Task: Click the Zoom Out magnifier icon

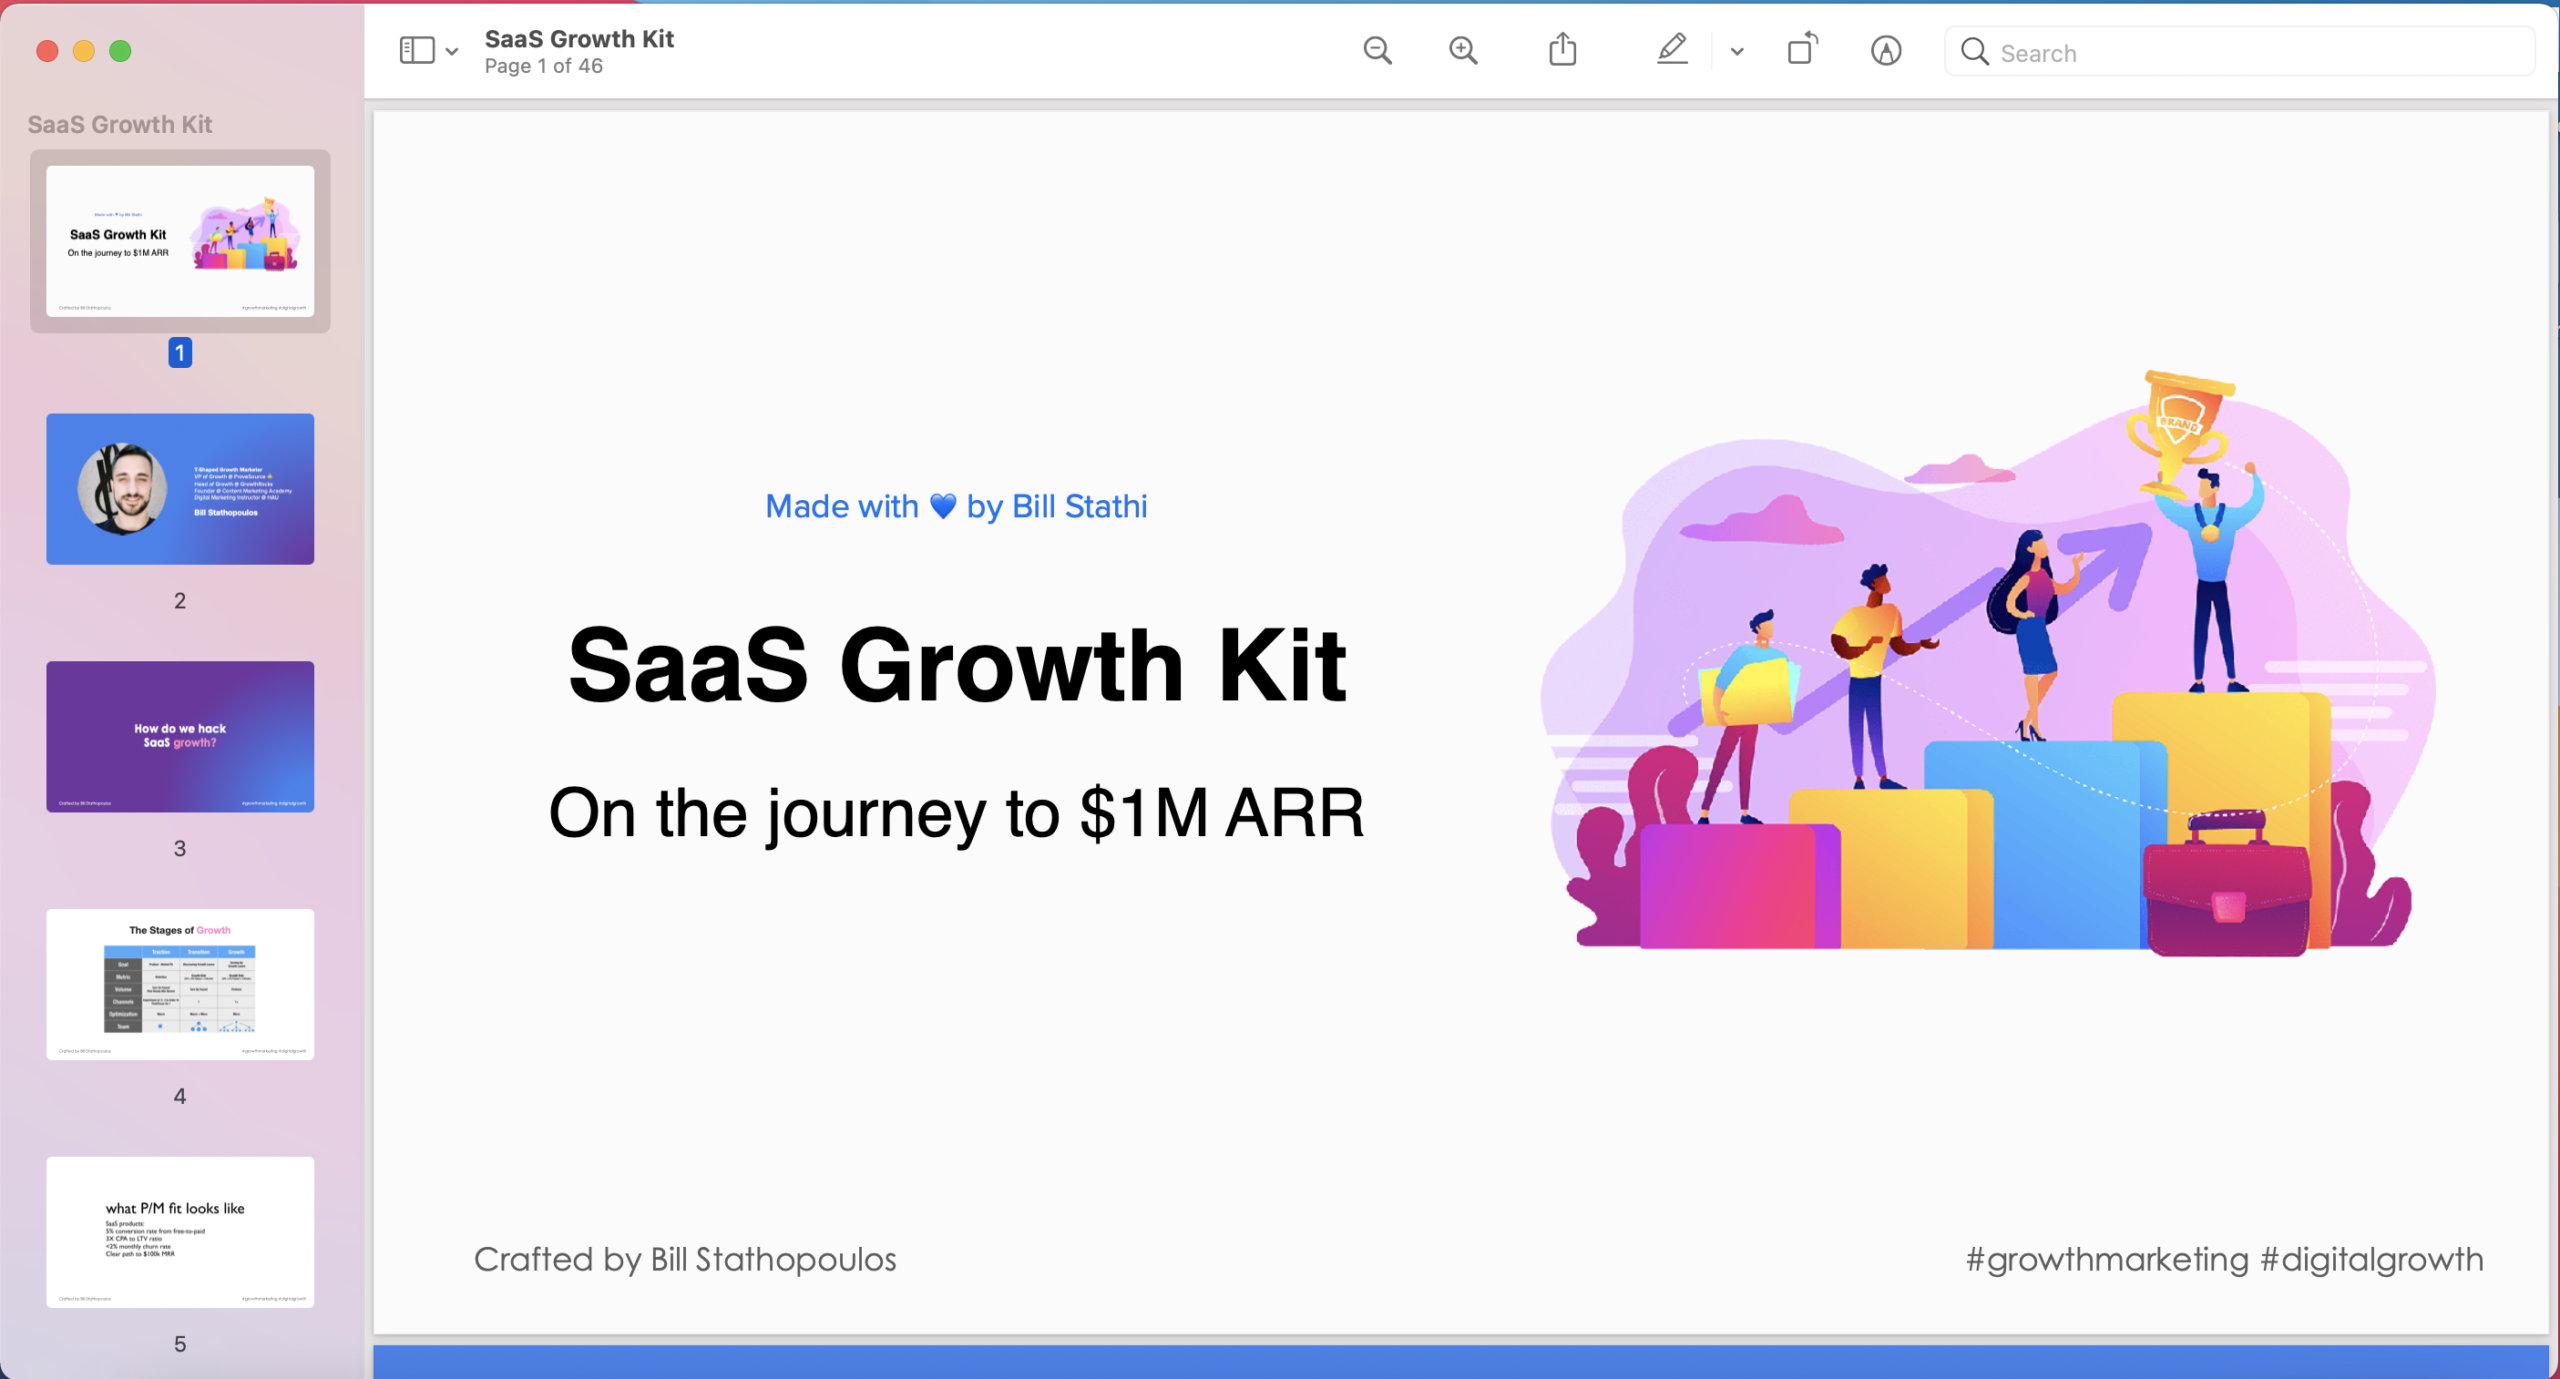Action: 1377,51
